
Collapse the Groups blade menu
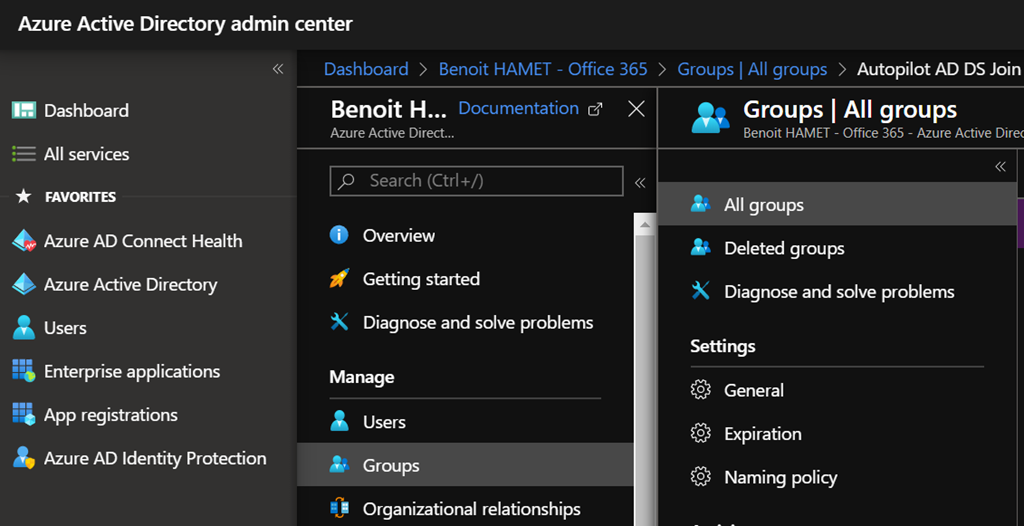click(x=1000, y=167)
